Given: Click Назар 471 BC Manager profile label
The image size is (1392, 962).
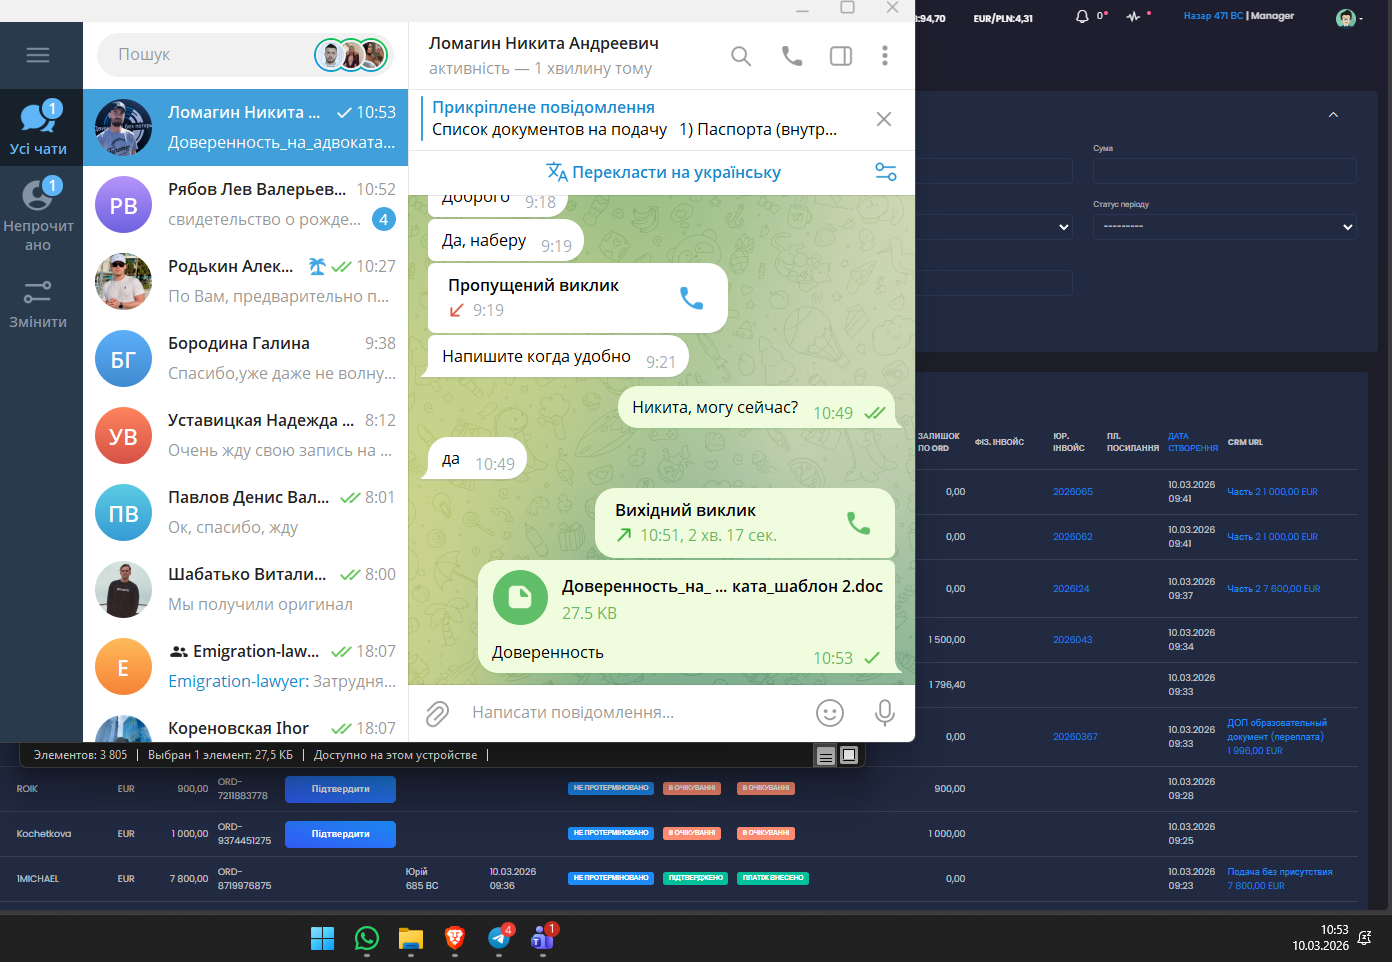Looking at the screenshot, I should pos(1238,16).
